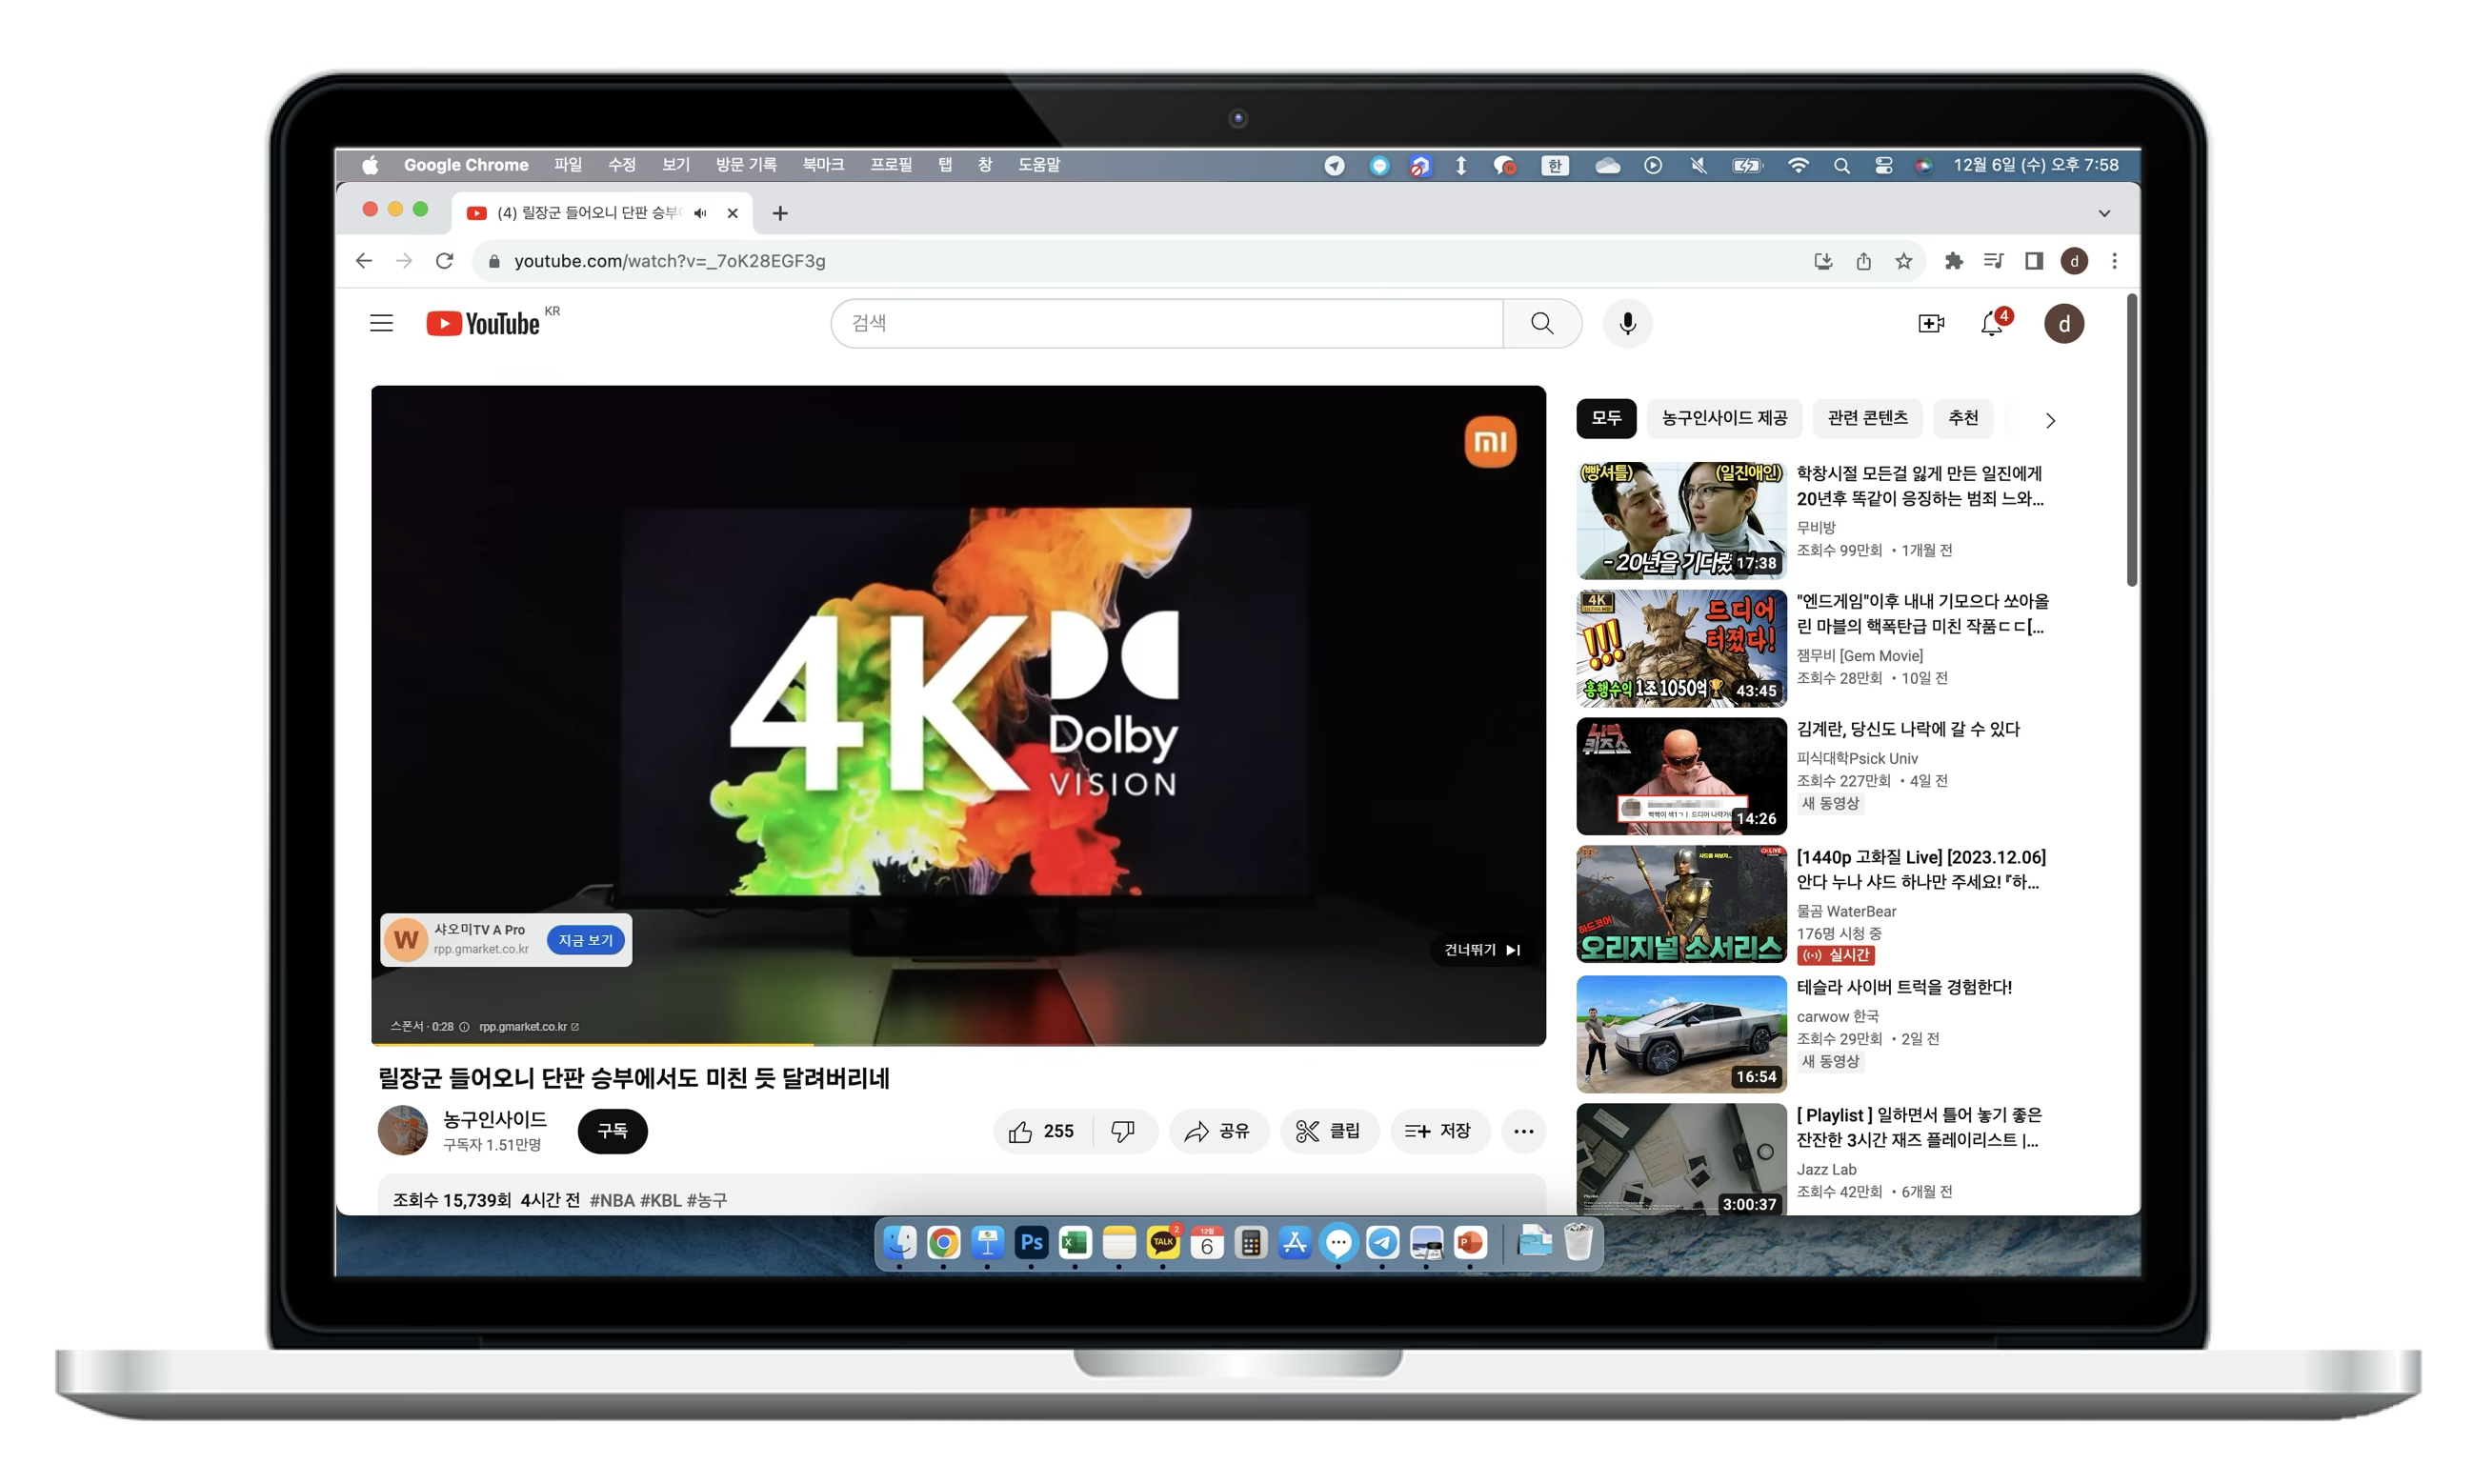
Task: Open the Chrome extensions puzzle icon
Action: [1953, 261]
